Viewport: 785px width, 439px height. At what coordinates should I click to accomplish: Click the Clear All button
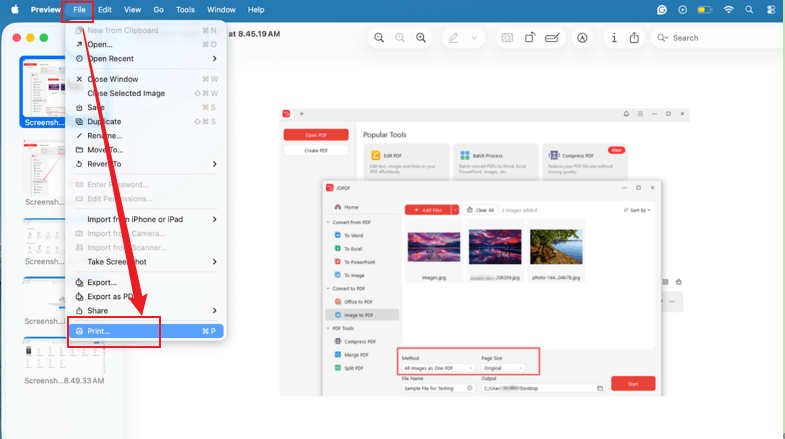click(x=480, y=210)
